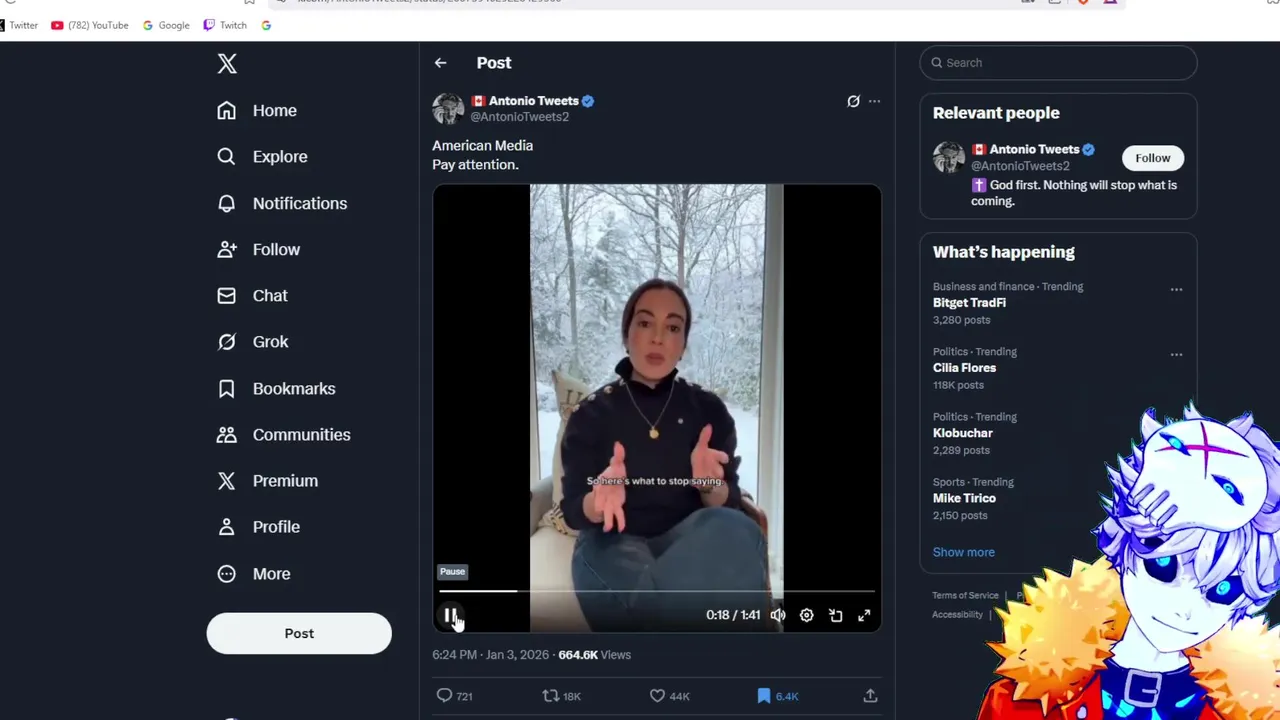1280x720 pixels.
Task: Open Antonio Tweets name in Relevant people
Action: (x=1033, y=150)
